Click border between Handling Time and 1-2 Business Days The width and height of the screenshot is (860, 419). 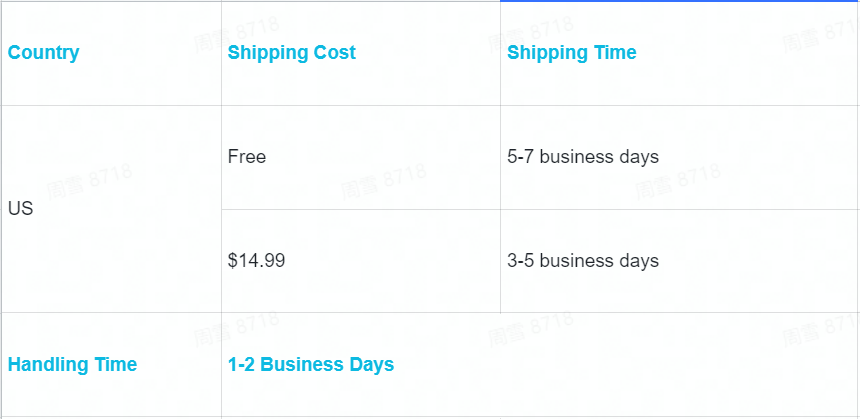pos(222,365)
